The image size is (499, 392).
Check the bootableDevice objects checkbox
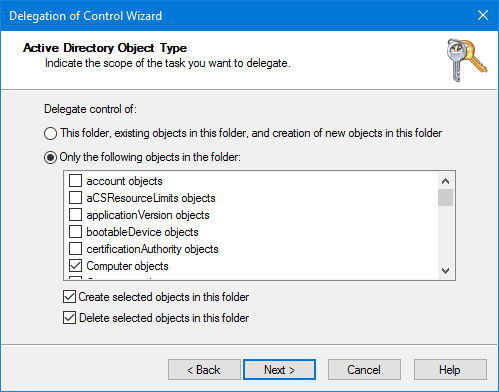point(75,232)
